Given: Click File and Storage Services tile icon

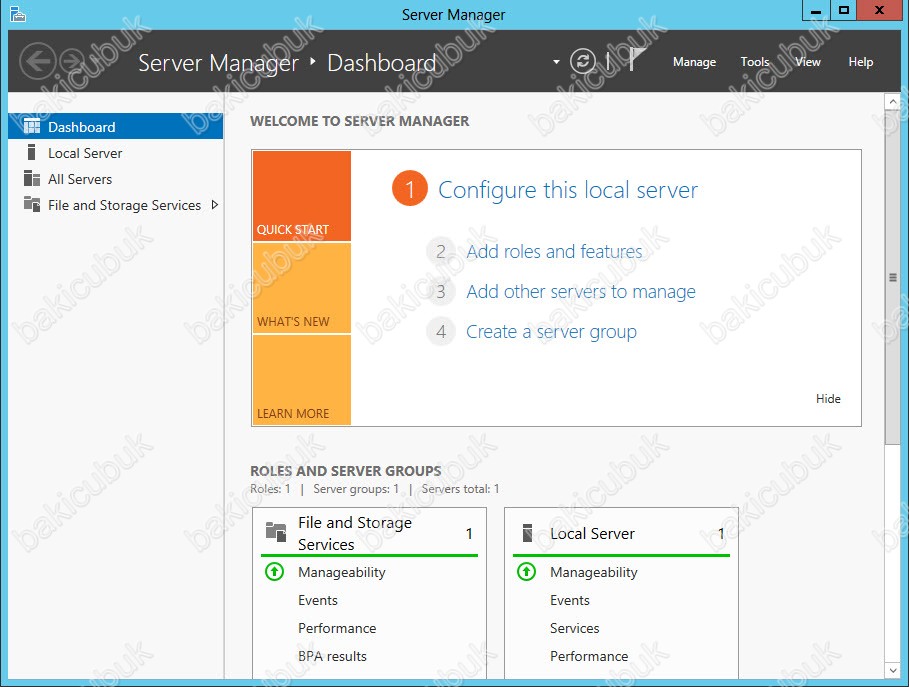Looking at the screenshot, I should pyautogui.click(x=276, y=532).
